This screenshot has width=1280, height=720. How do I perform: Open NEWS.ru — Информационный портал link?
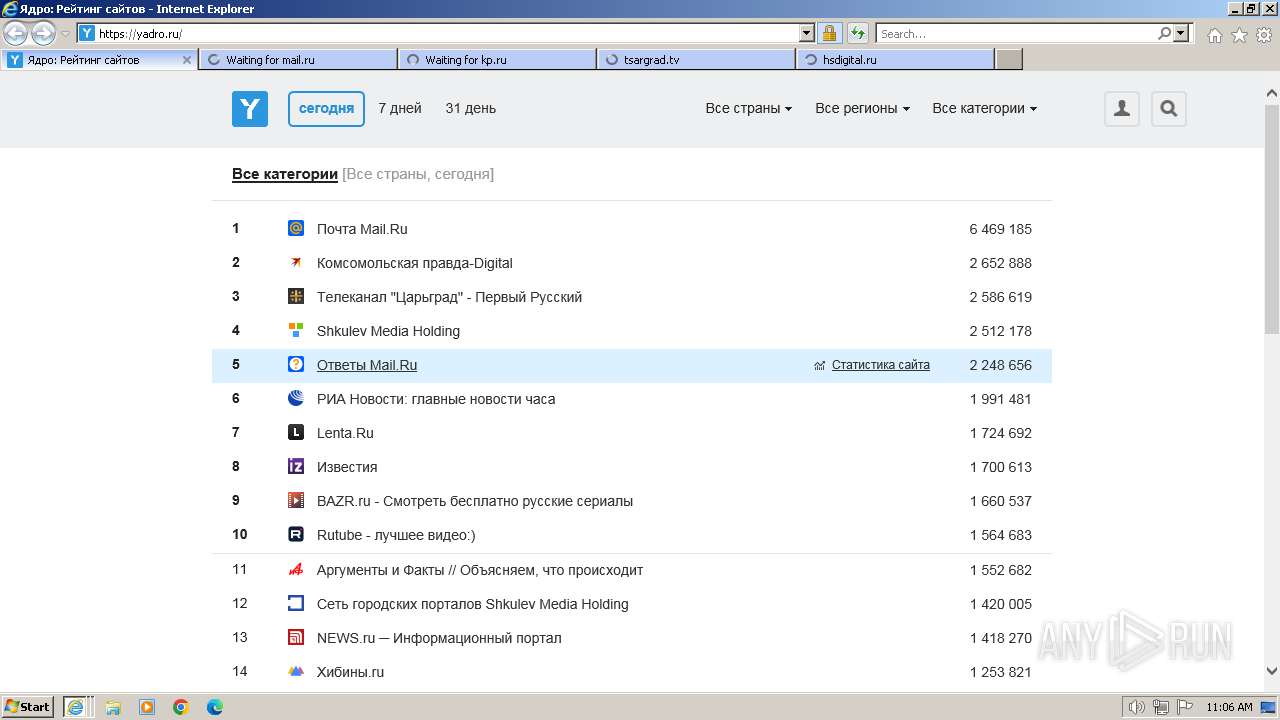tap(439, 638)
